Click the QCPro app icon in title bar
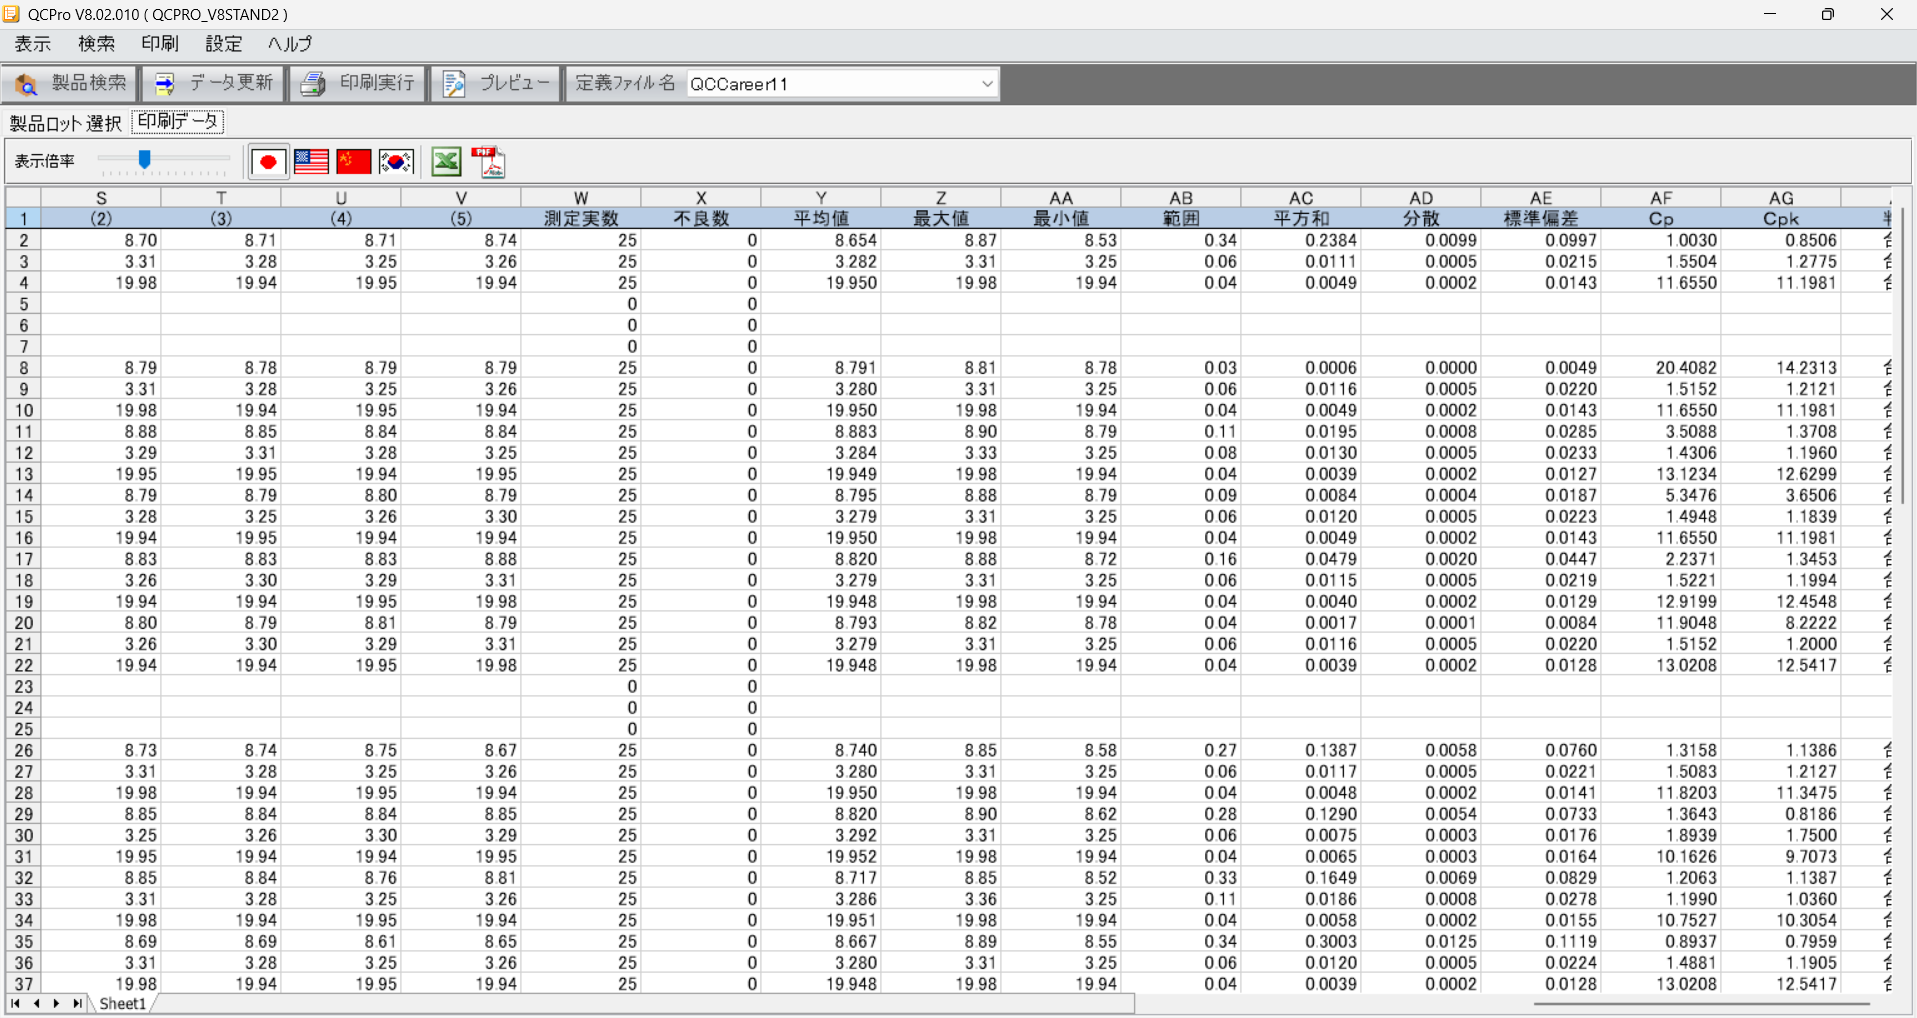The width and height of the screenshot is (1917, 1018). pos(12,14)
